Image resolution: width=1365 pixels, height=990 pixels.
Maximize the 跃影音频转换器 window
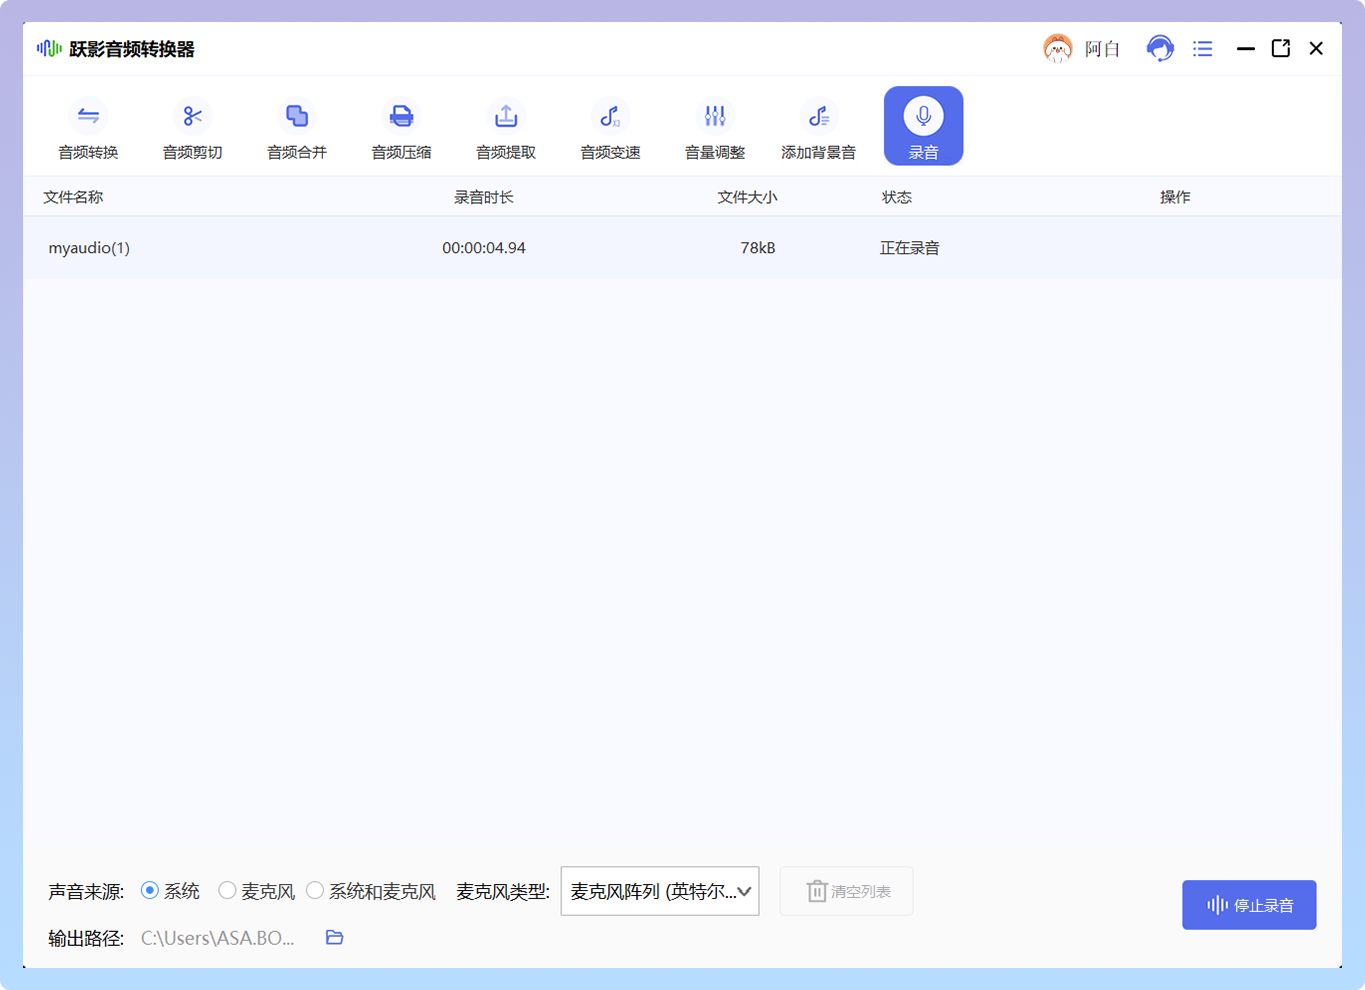pyautogui.click(x=1281, y=48)
